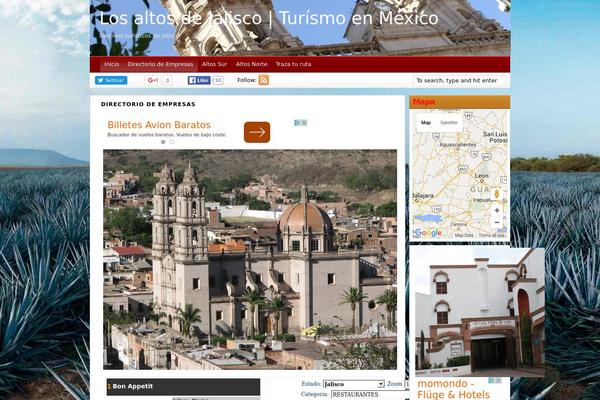The image size is (600, 400).
Task: Open the Altos Sur menu item
Action: [214, 64]
